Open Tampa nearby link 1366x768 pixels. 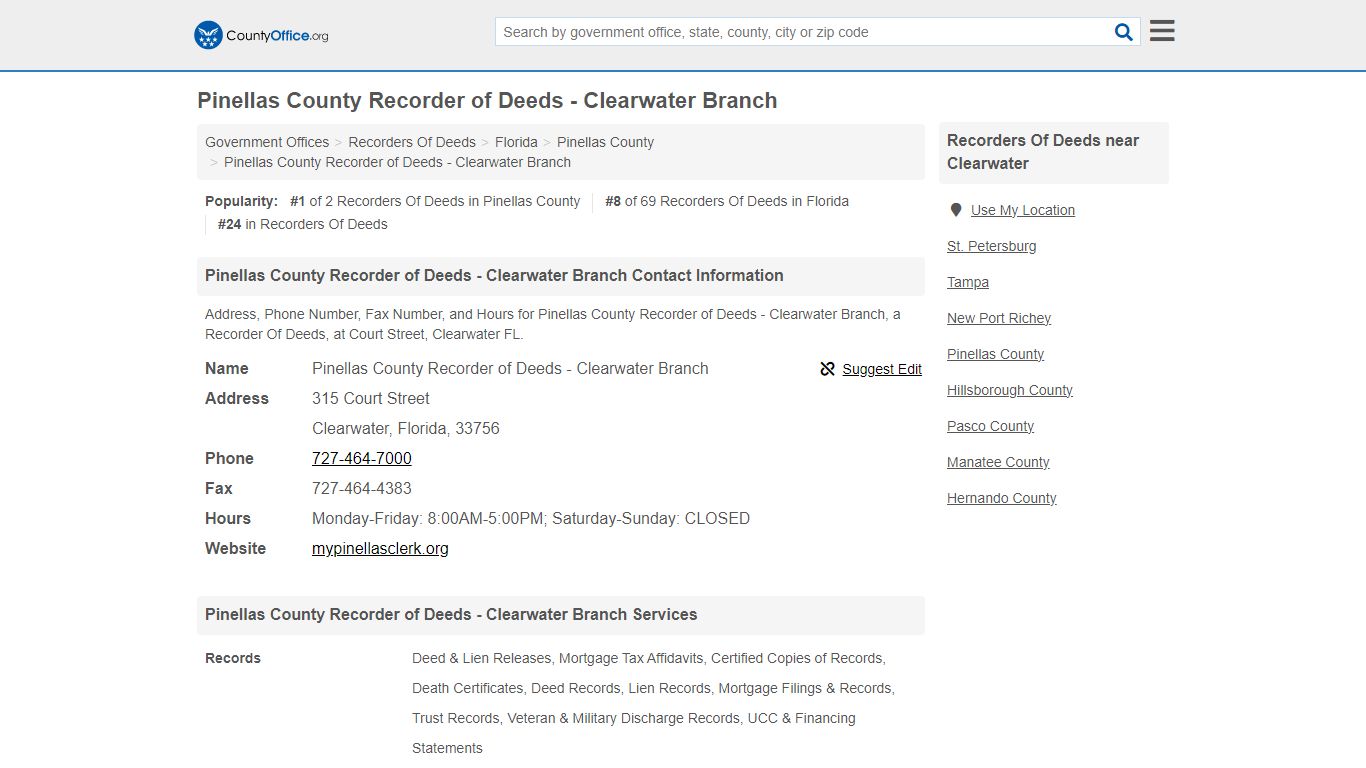pyautogui.click(x=968, y=282)
